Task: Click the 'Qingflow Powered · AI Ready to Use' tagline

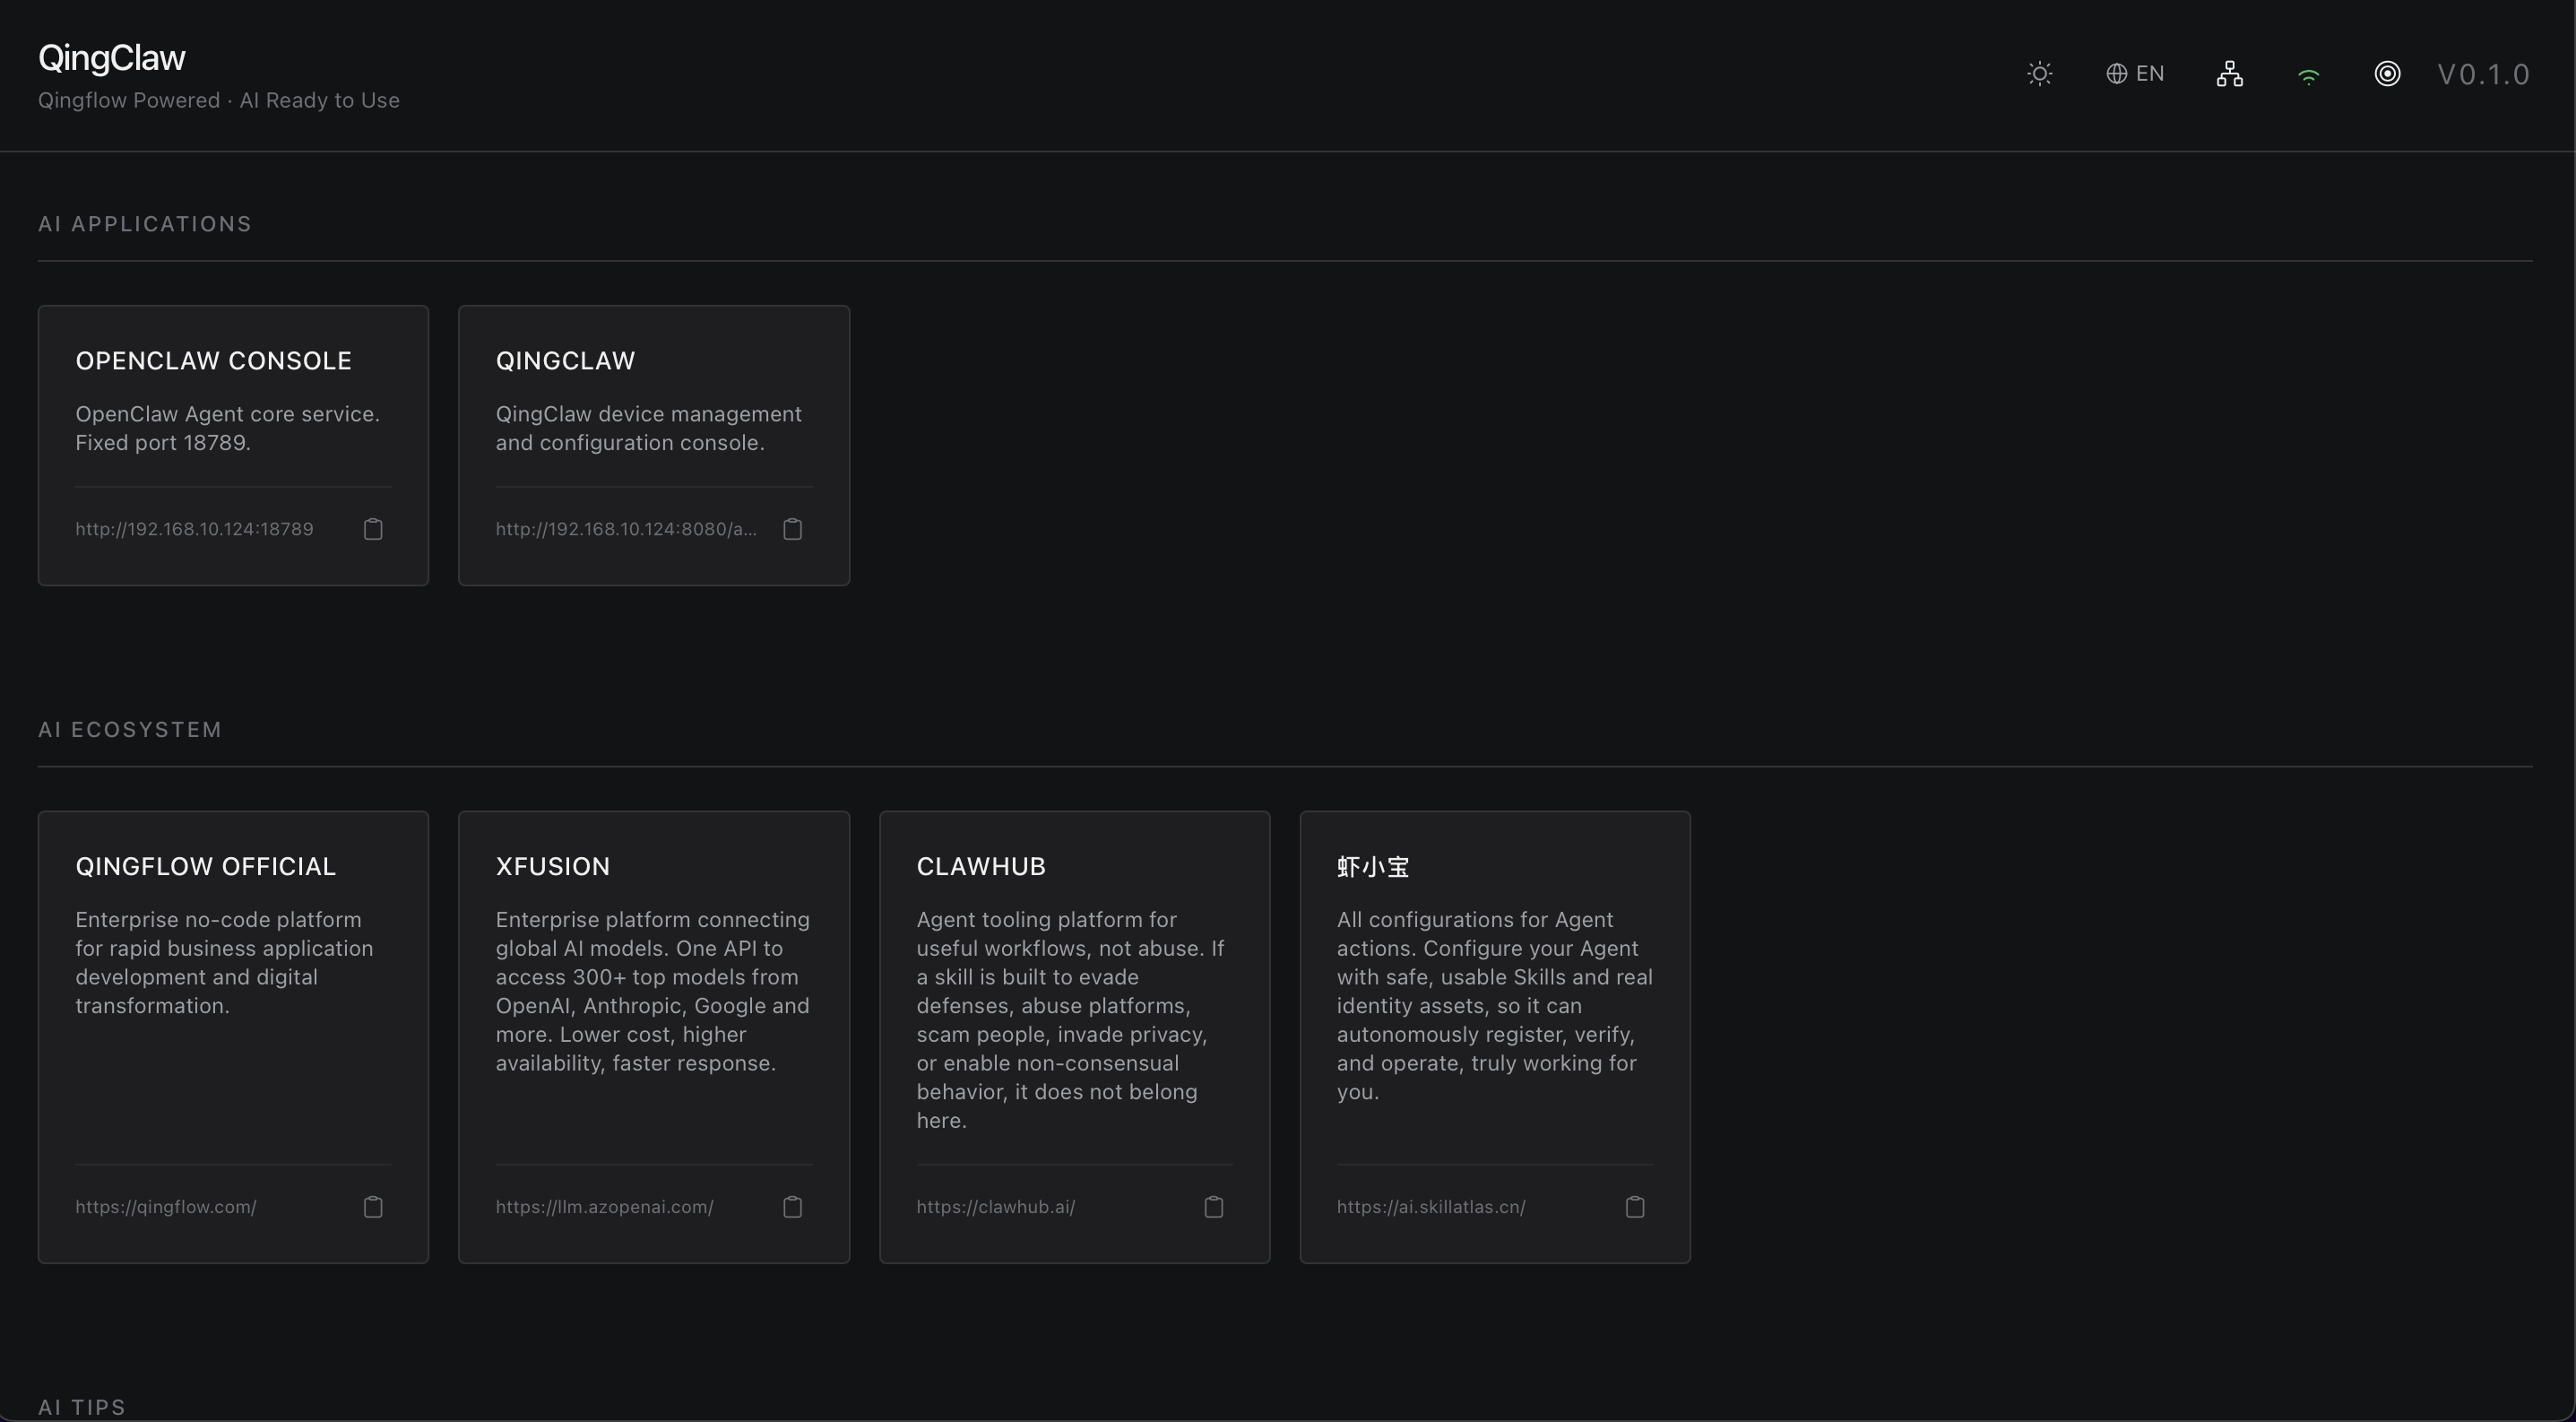Action: tap(219, 100)
